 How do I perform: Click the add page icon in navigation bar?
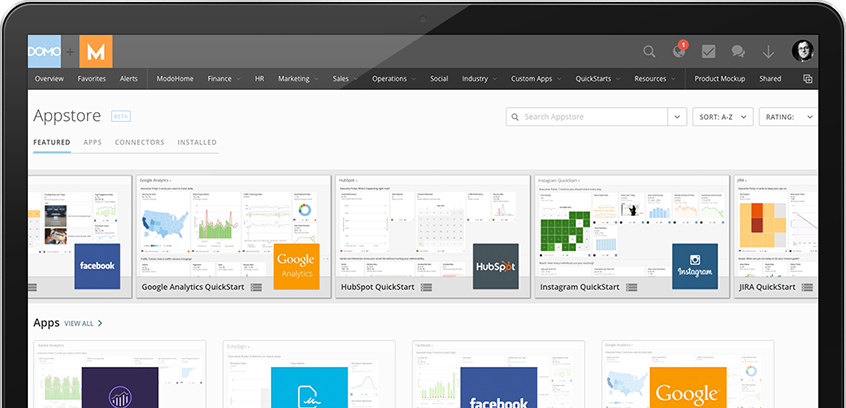coord(808,79)
